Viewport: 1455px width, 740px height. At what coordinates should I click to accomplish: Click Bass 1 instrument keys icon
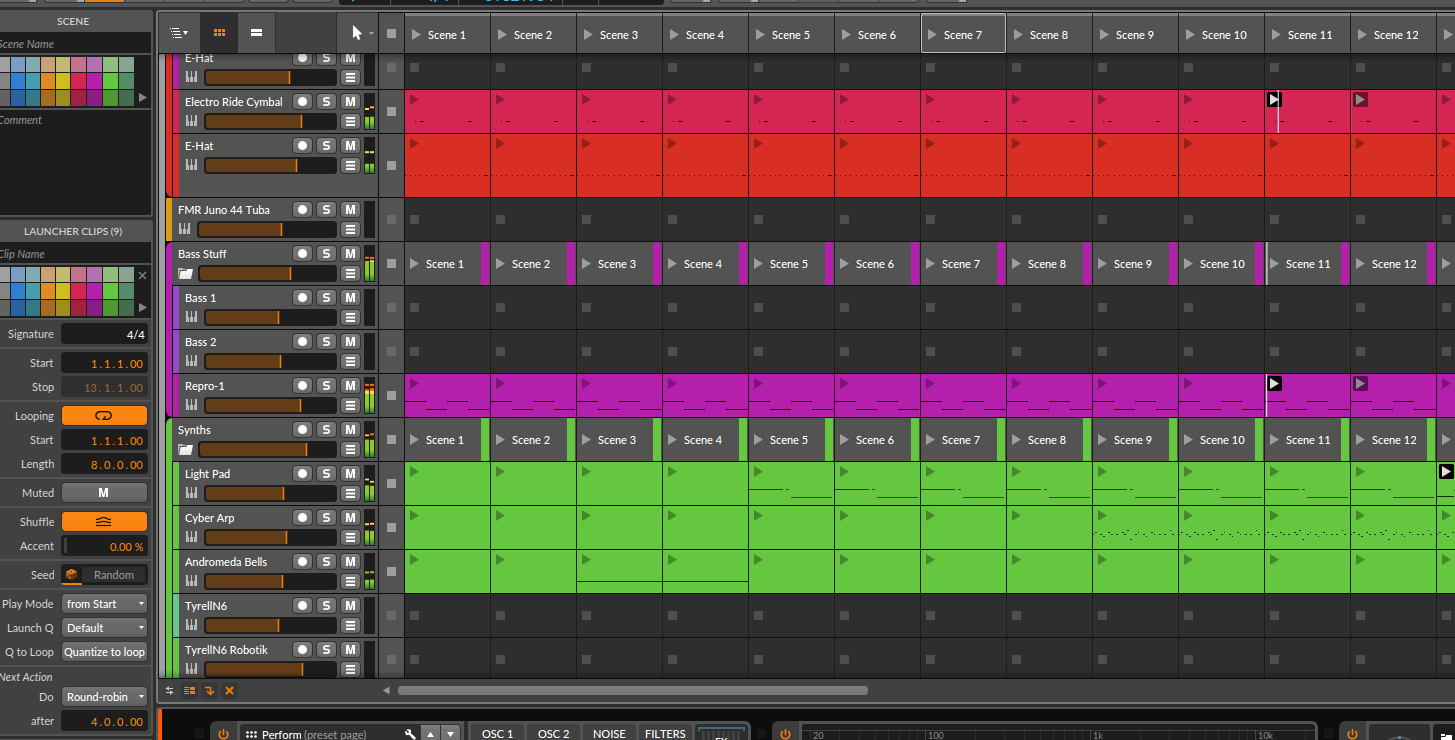tap(191, 317)
